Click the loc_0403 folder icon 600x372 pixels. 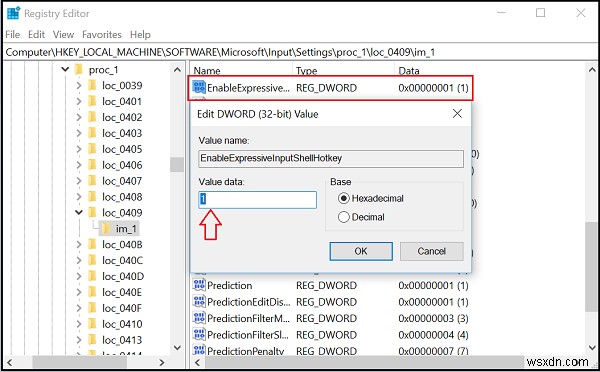click(93, 133)
